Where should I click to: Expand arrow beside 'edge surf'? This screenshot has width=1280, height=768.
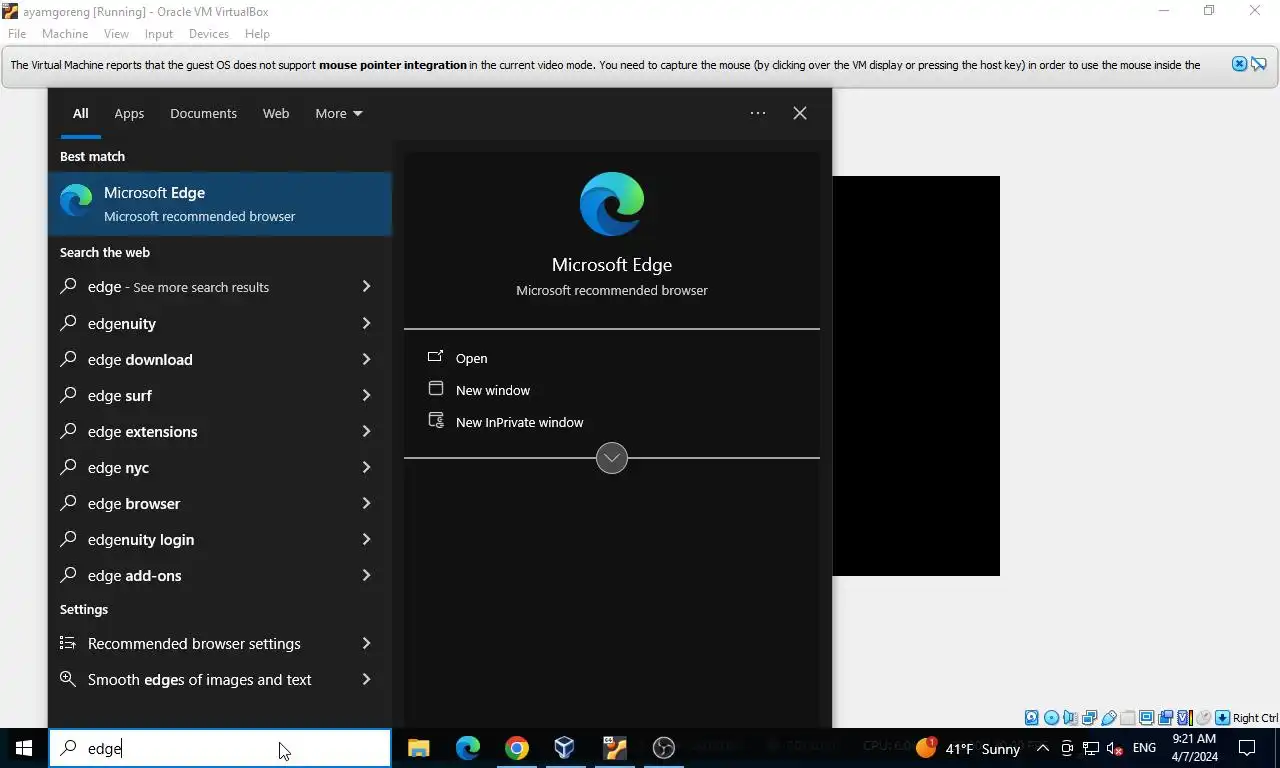[366, 395]
